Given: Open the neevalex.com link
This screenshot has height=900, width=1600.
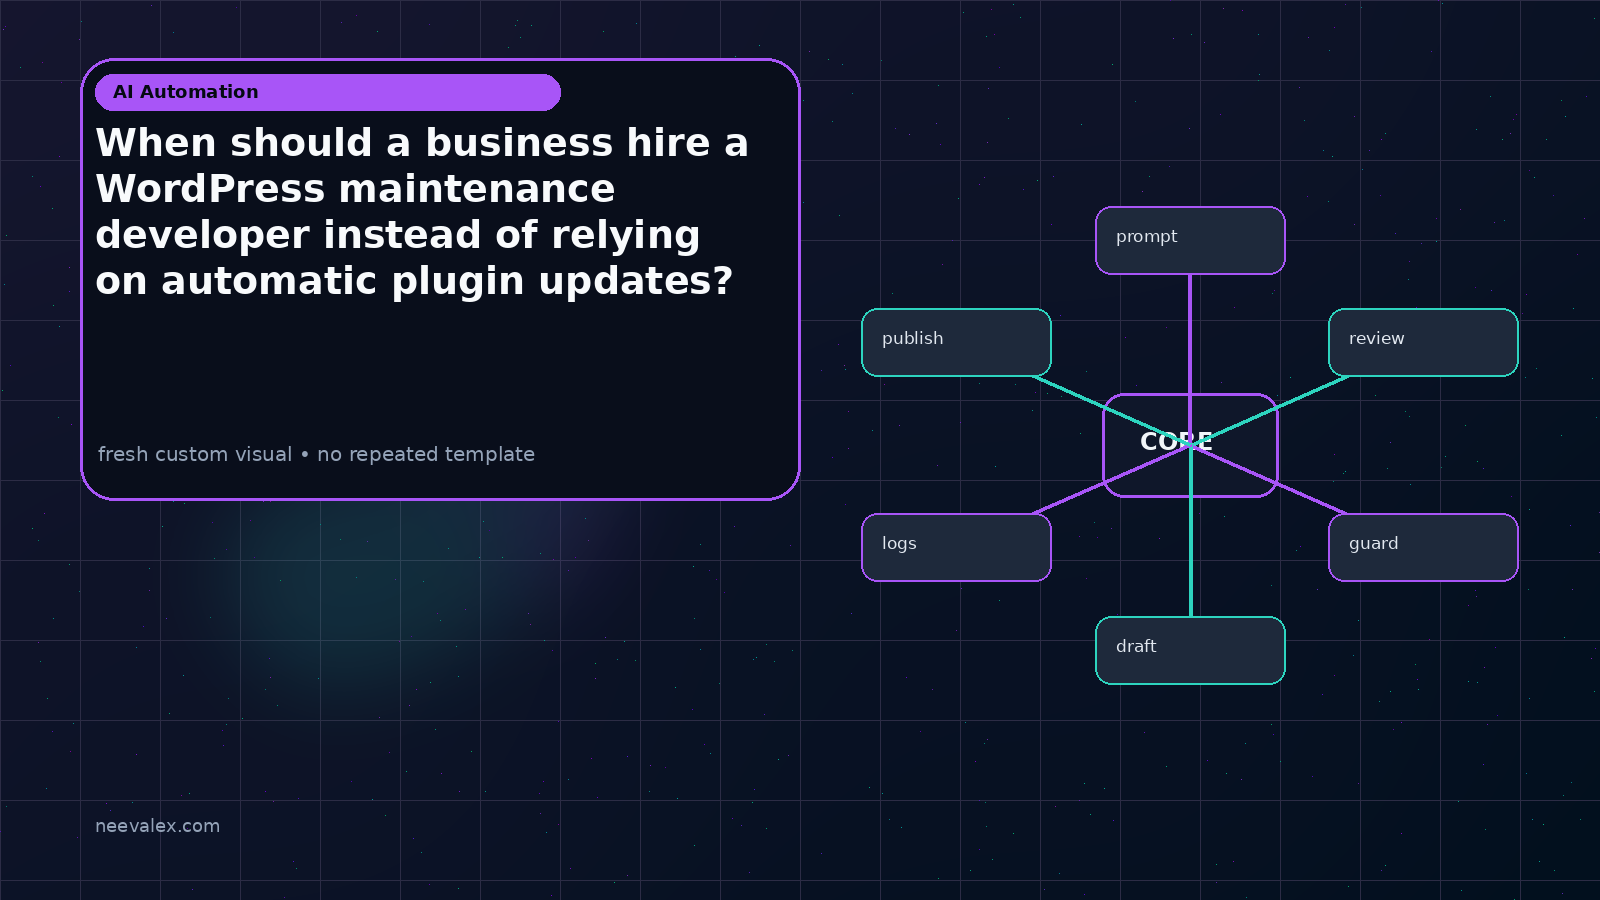Looking at the screenshot, I should coord(157,826).
